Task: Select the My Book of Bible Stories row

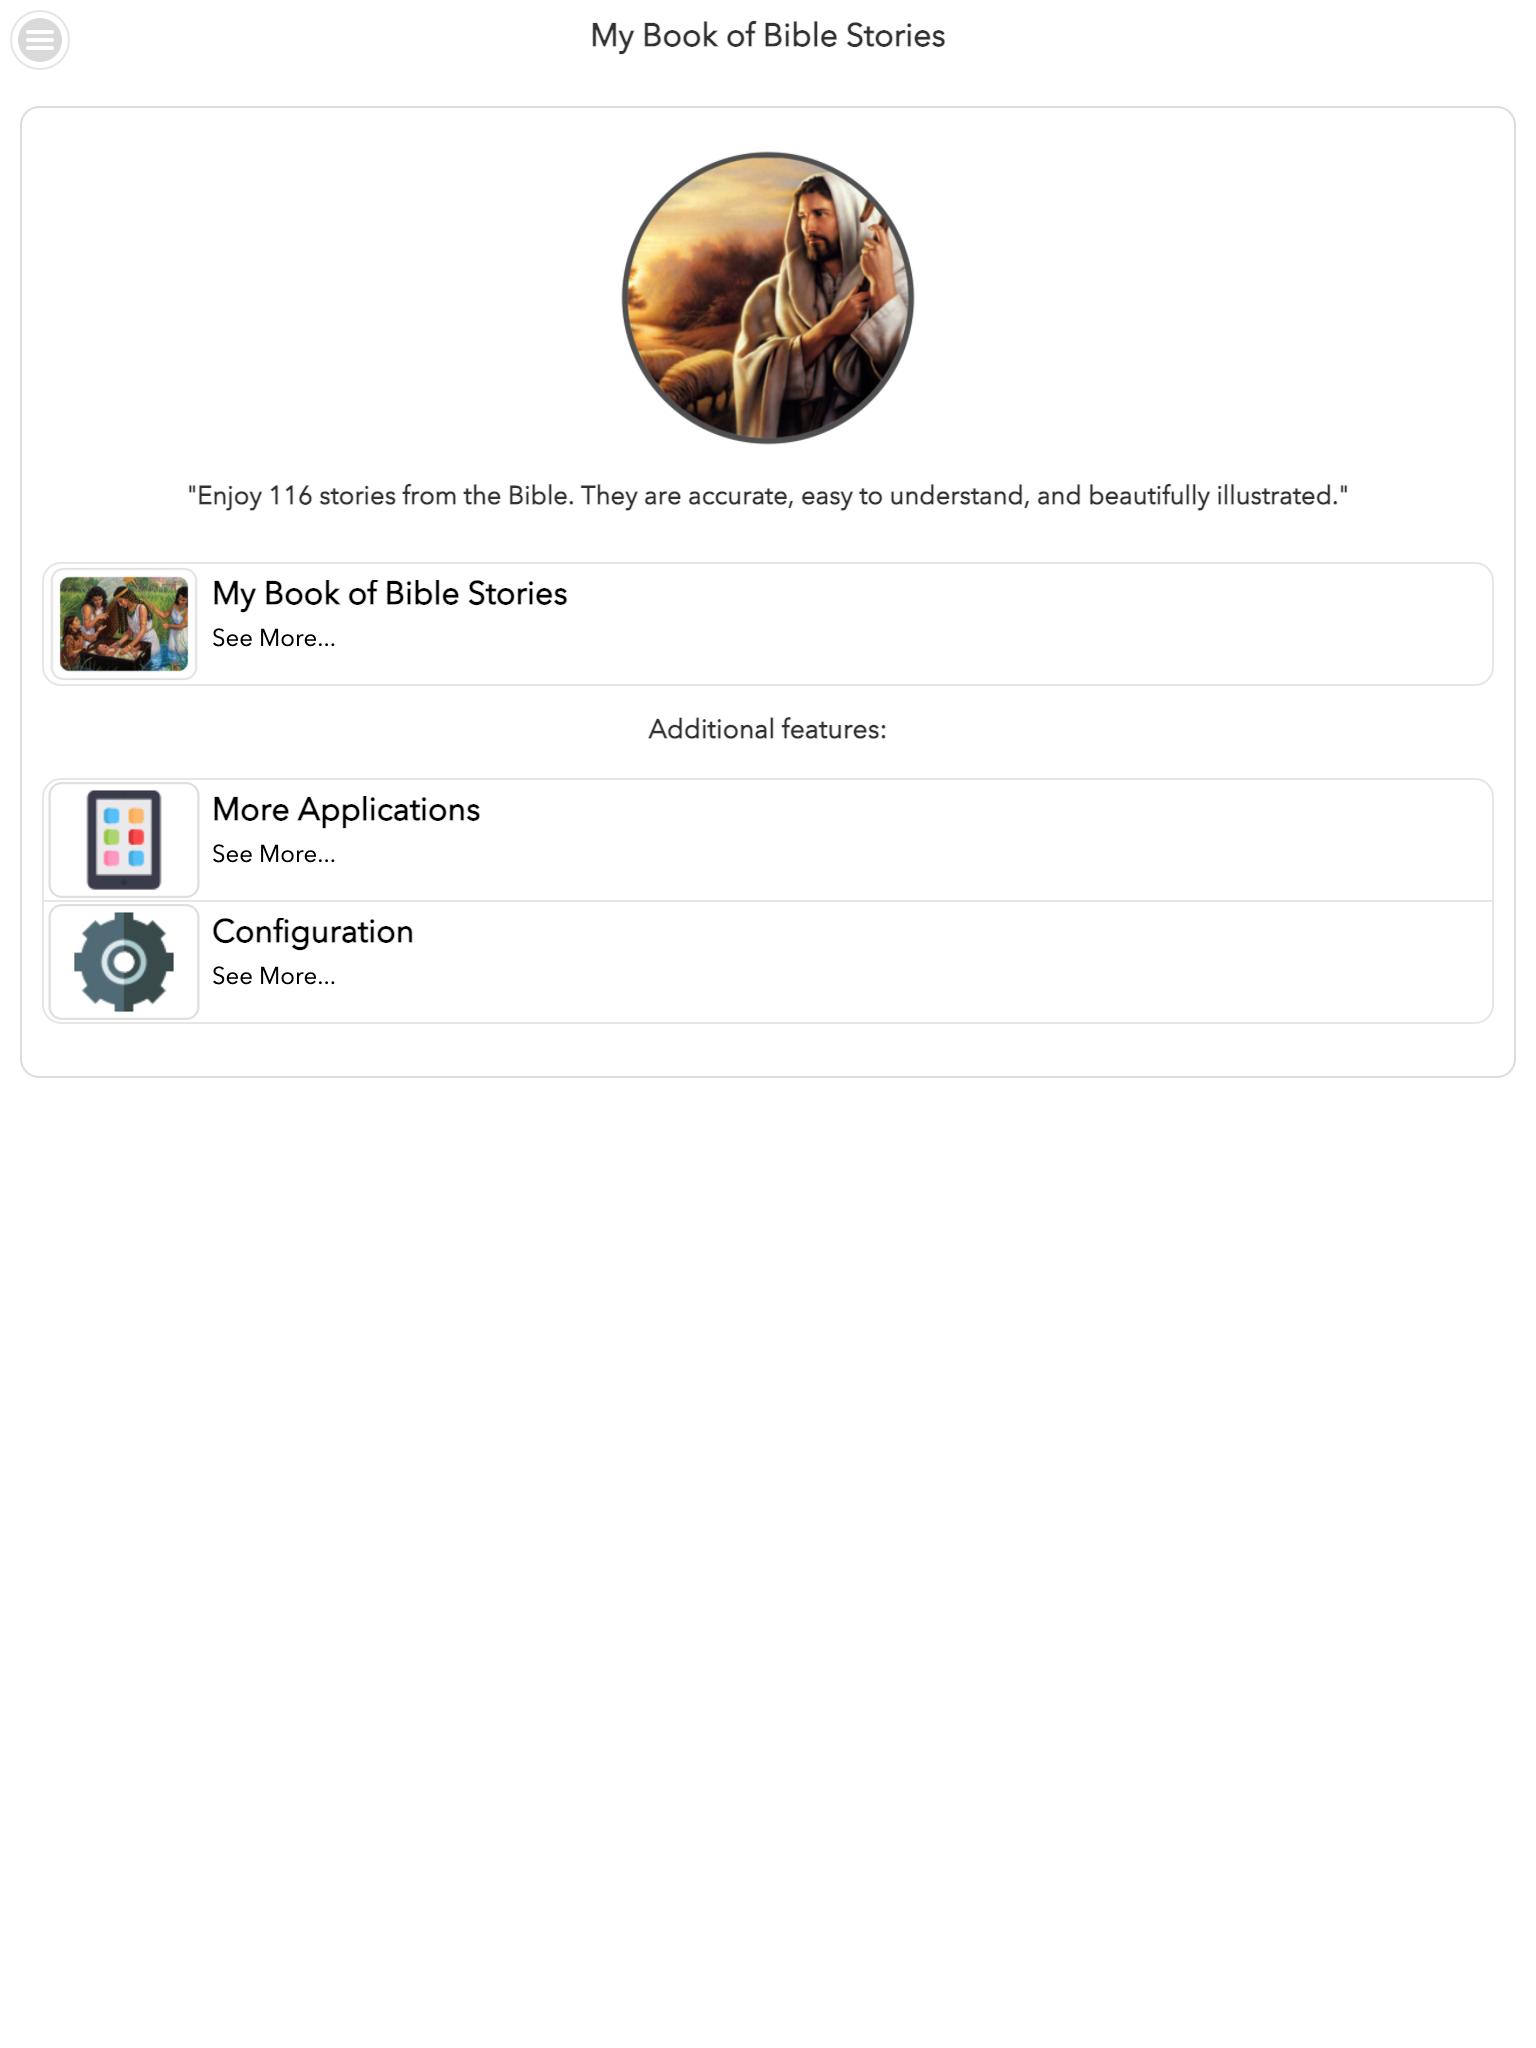Action: (x=768, y=624)
